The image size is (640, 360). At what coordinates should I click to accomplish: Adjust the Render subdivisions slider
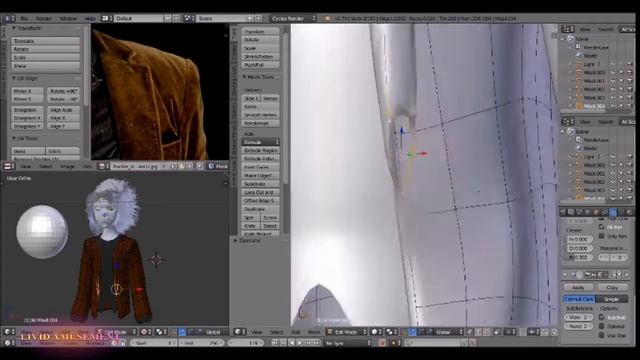578,326
